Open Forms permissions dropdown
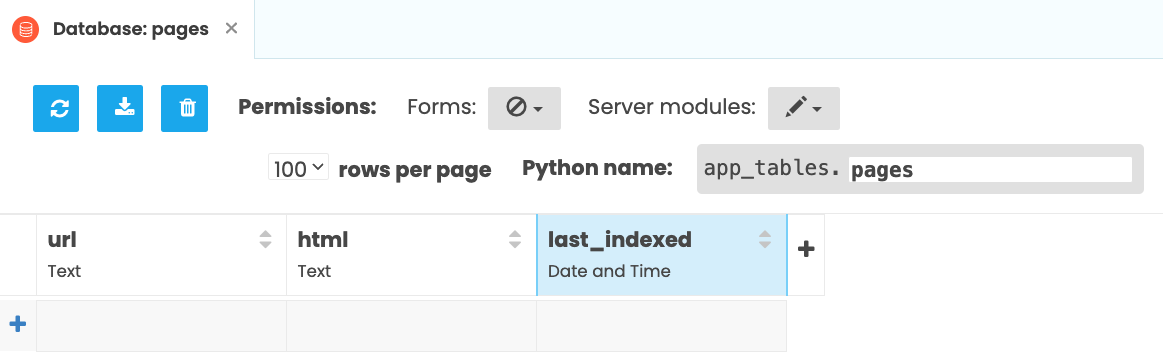Viewport: 1163px width, 364px height. click(x=524, y=108)
